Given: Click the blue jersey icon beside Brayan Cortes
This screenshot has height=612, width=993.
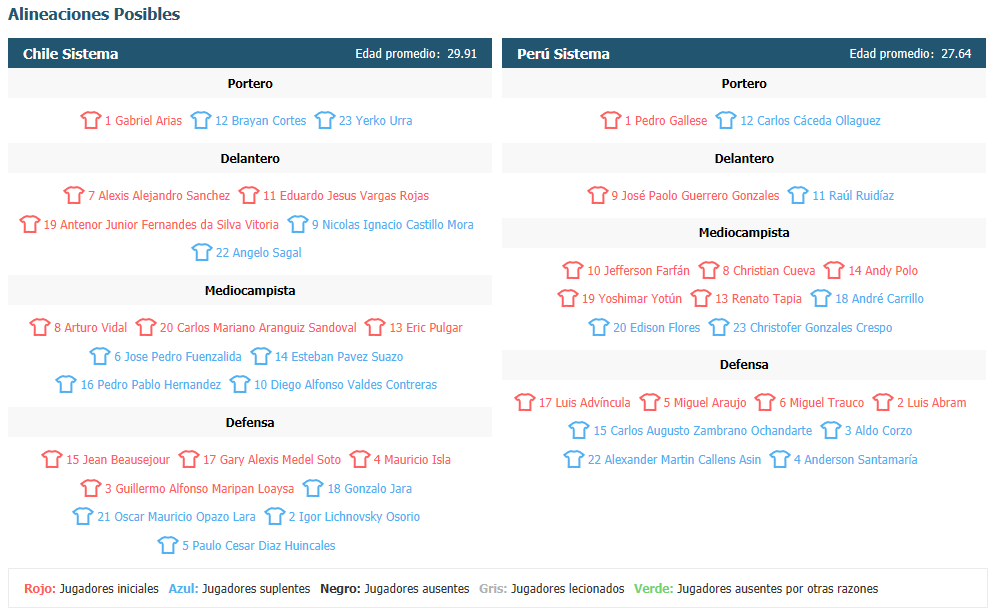Looking at the screenshot, I should tap(201, 120).
